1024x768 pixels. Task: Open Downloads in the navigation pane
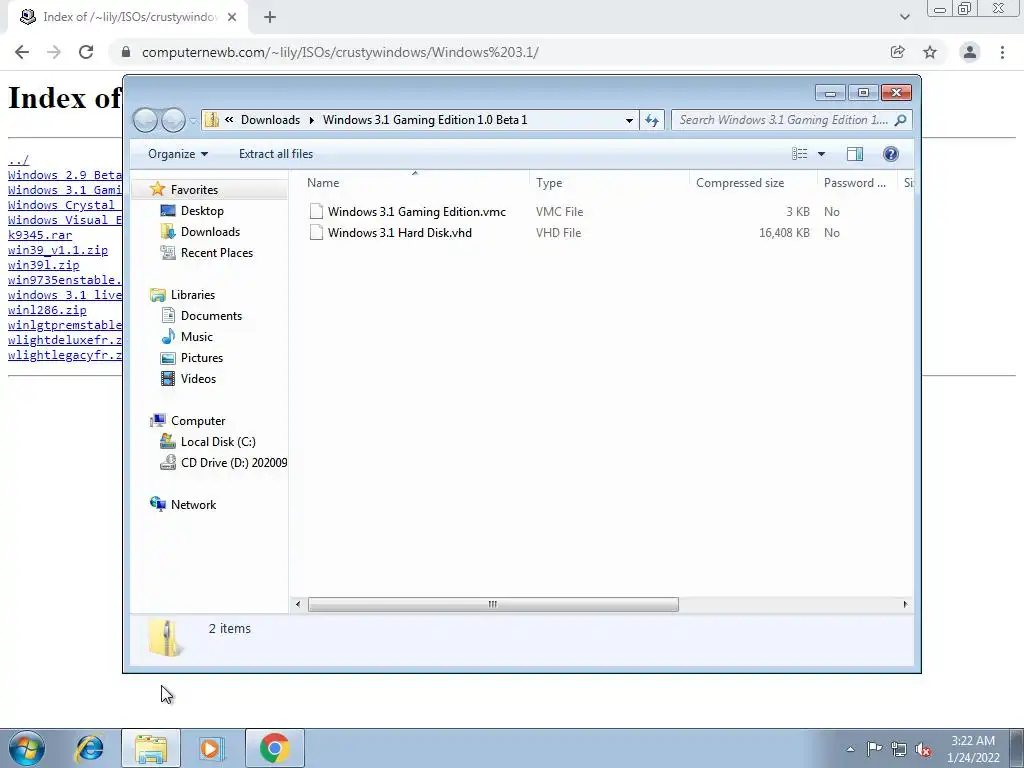click(210, 232)
